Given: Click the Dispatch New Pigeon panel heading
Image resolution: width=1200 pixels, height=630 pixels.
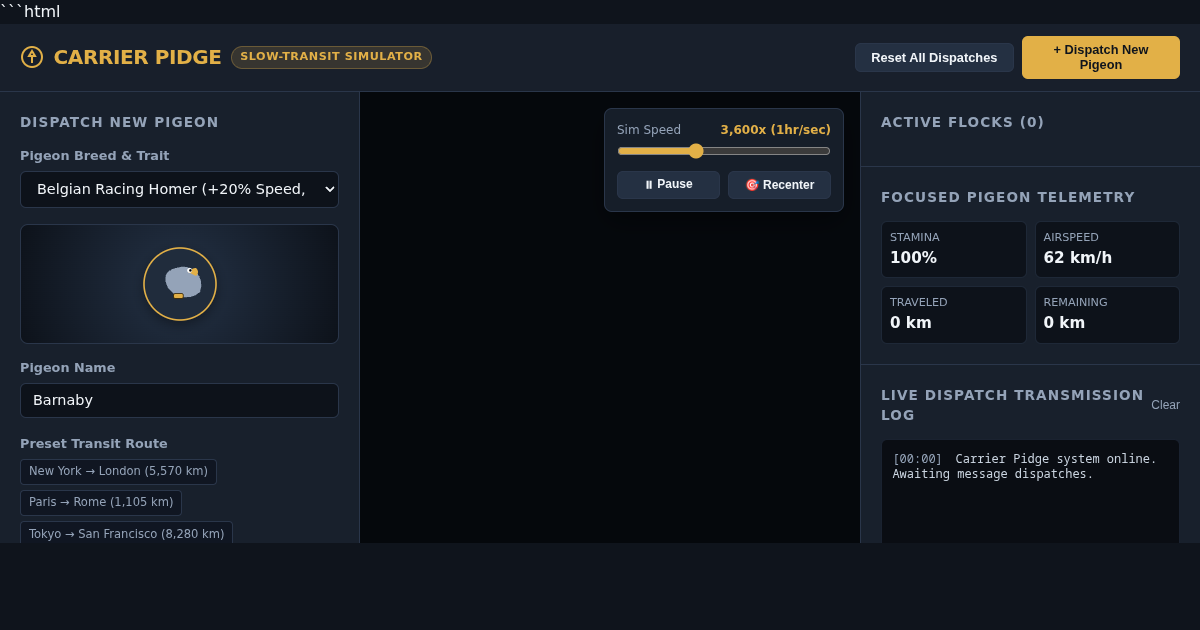Looking at the screenshot, I should (x=119, y=122).
